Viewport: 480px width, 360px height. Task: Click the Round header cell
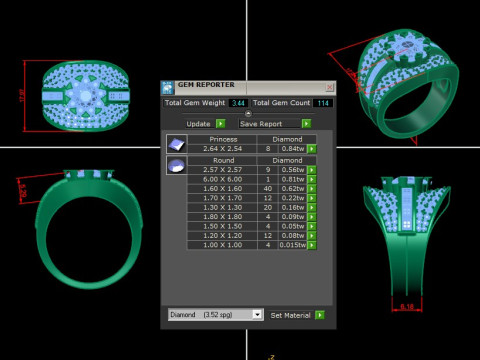[223, 160]
